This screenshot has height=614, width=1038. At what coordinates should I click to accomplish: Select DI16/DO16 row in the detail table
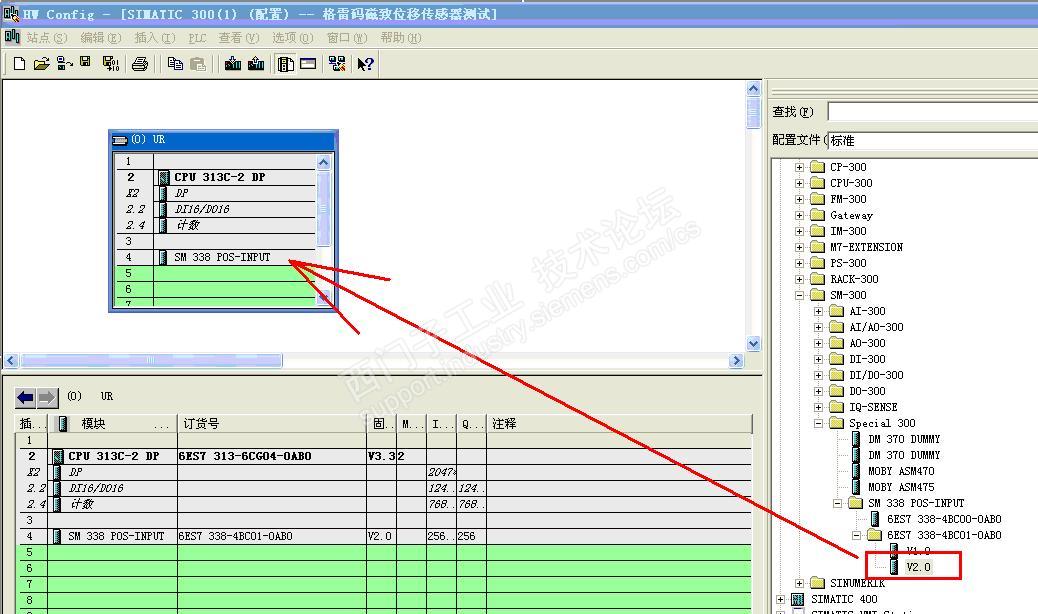(384, 488)
